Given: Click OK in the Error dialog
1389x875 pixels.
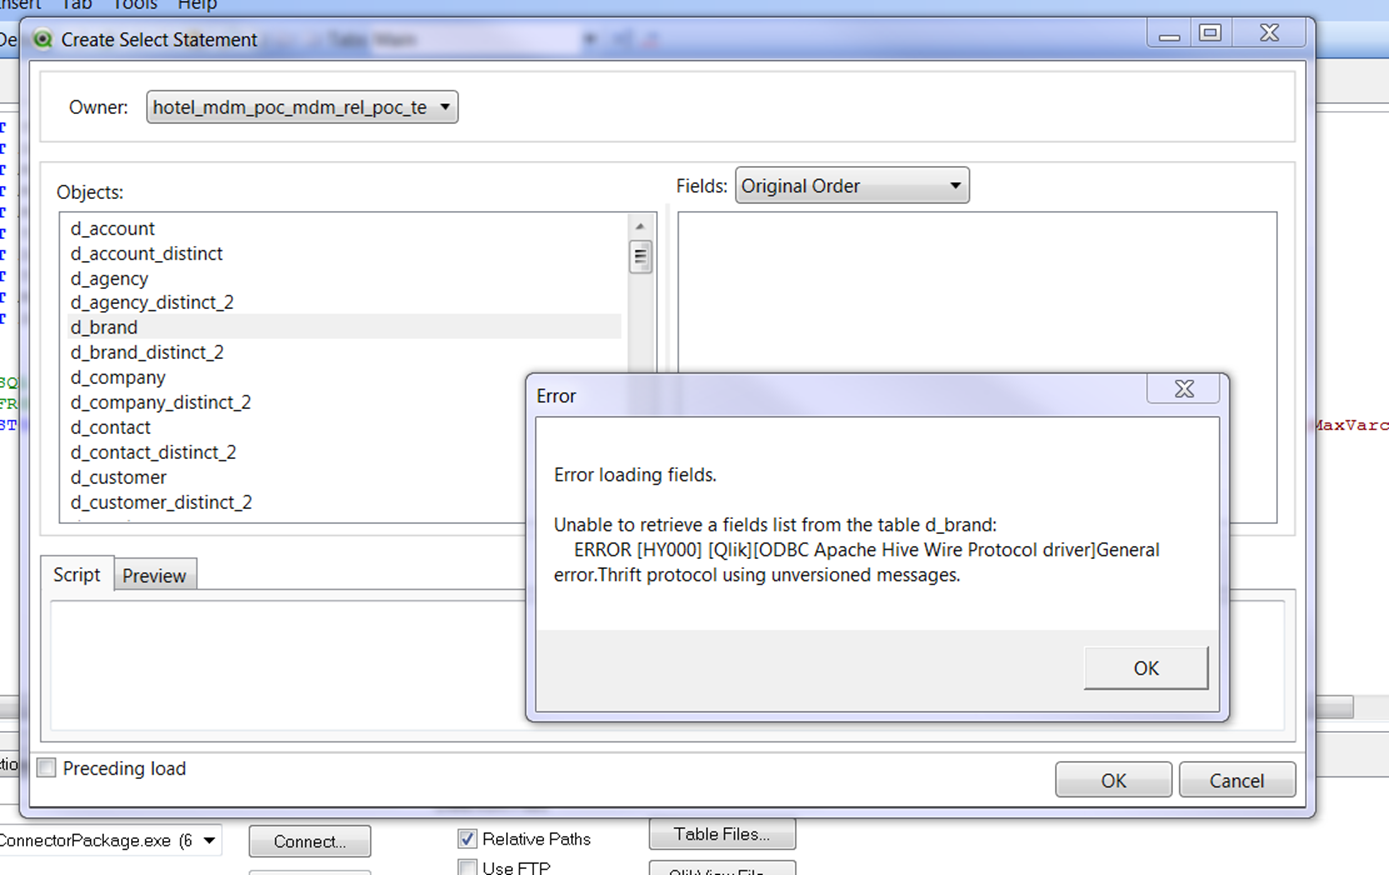Looking at the screenshot, I should (1146, 668).
